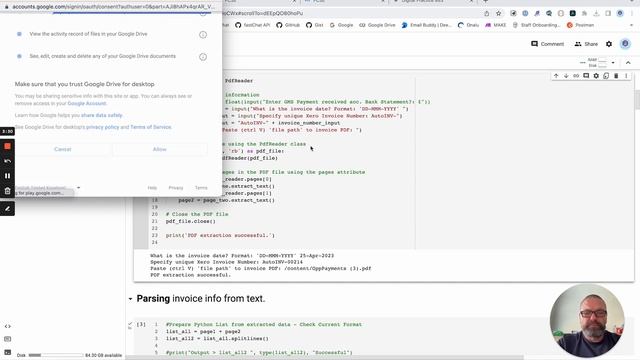
Task: Open Terms of Service link in popup
Action: pos(151,127)
